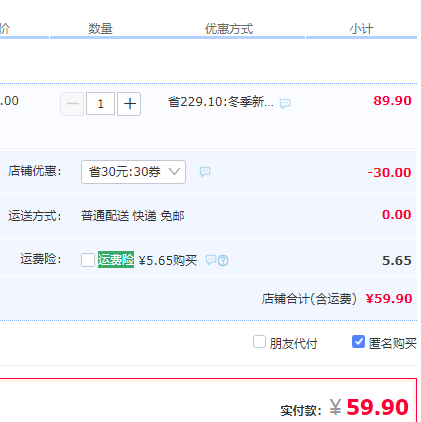
Task: Click the 普通配送 快递 免邮 shipping text
Action: 133,216
